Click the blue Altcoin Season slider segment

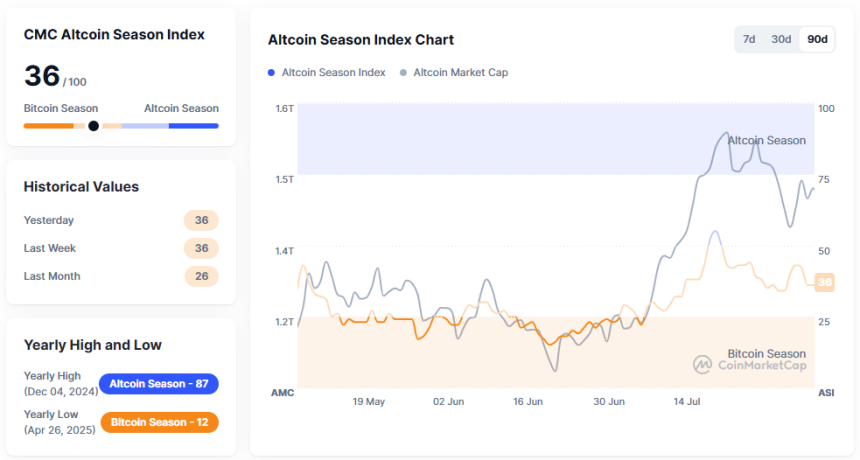[193, 126]
